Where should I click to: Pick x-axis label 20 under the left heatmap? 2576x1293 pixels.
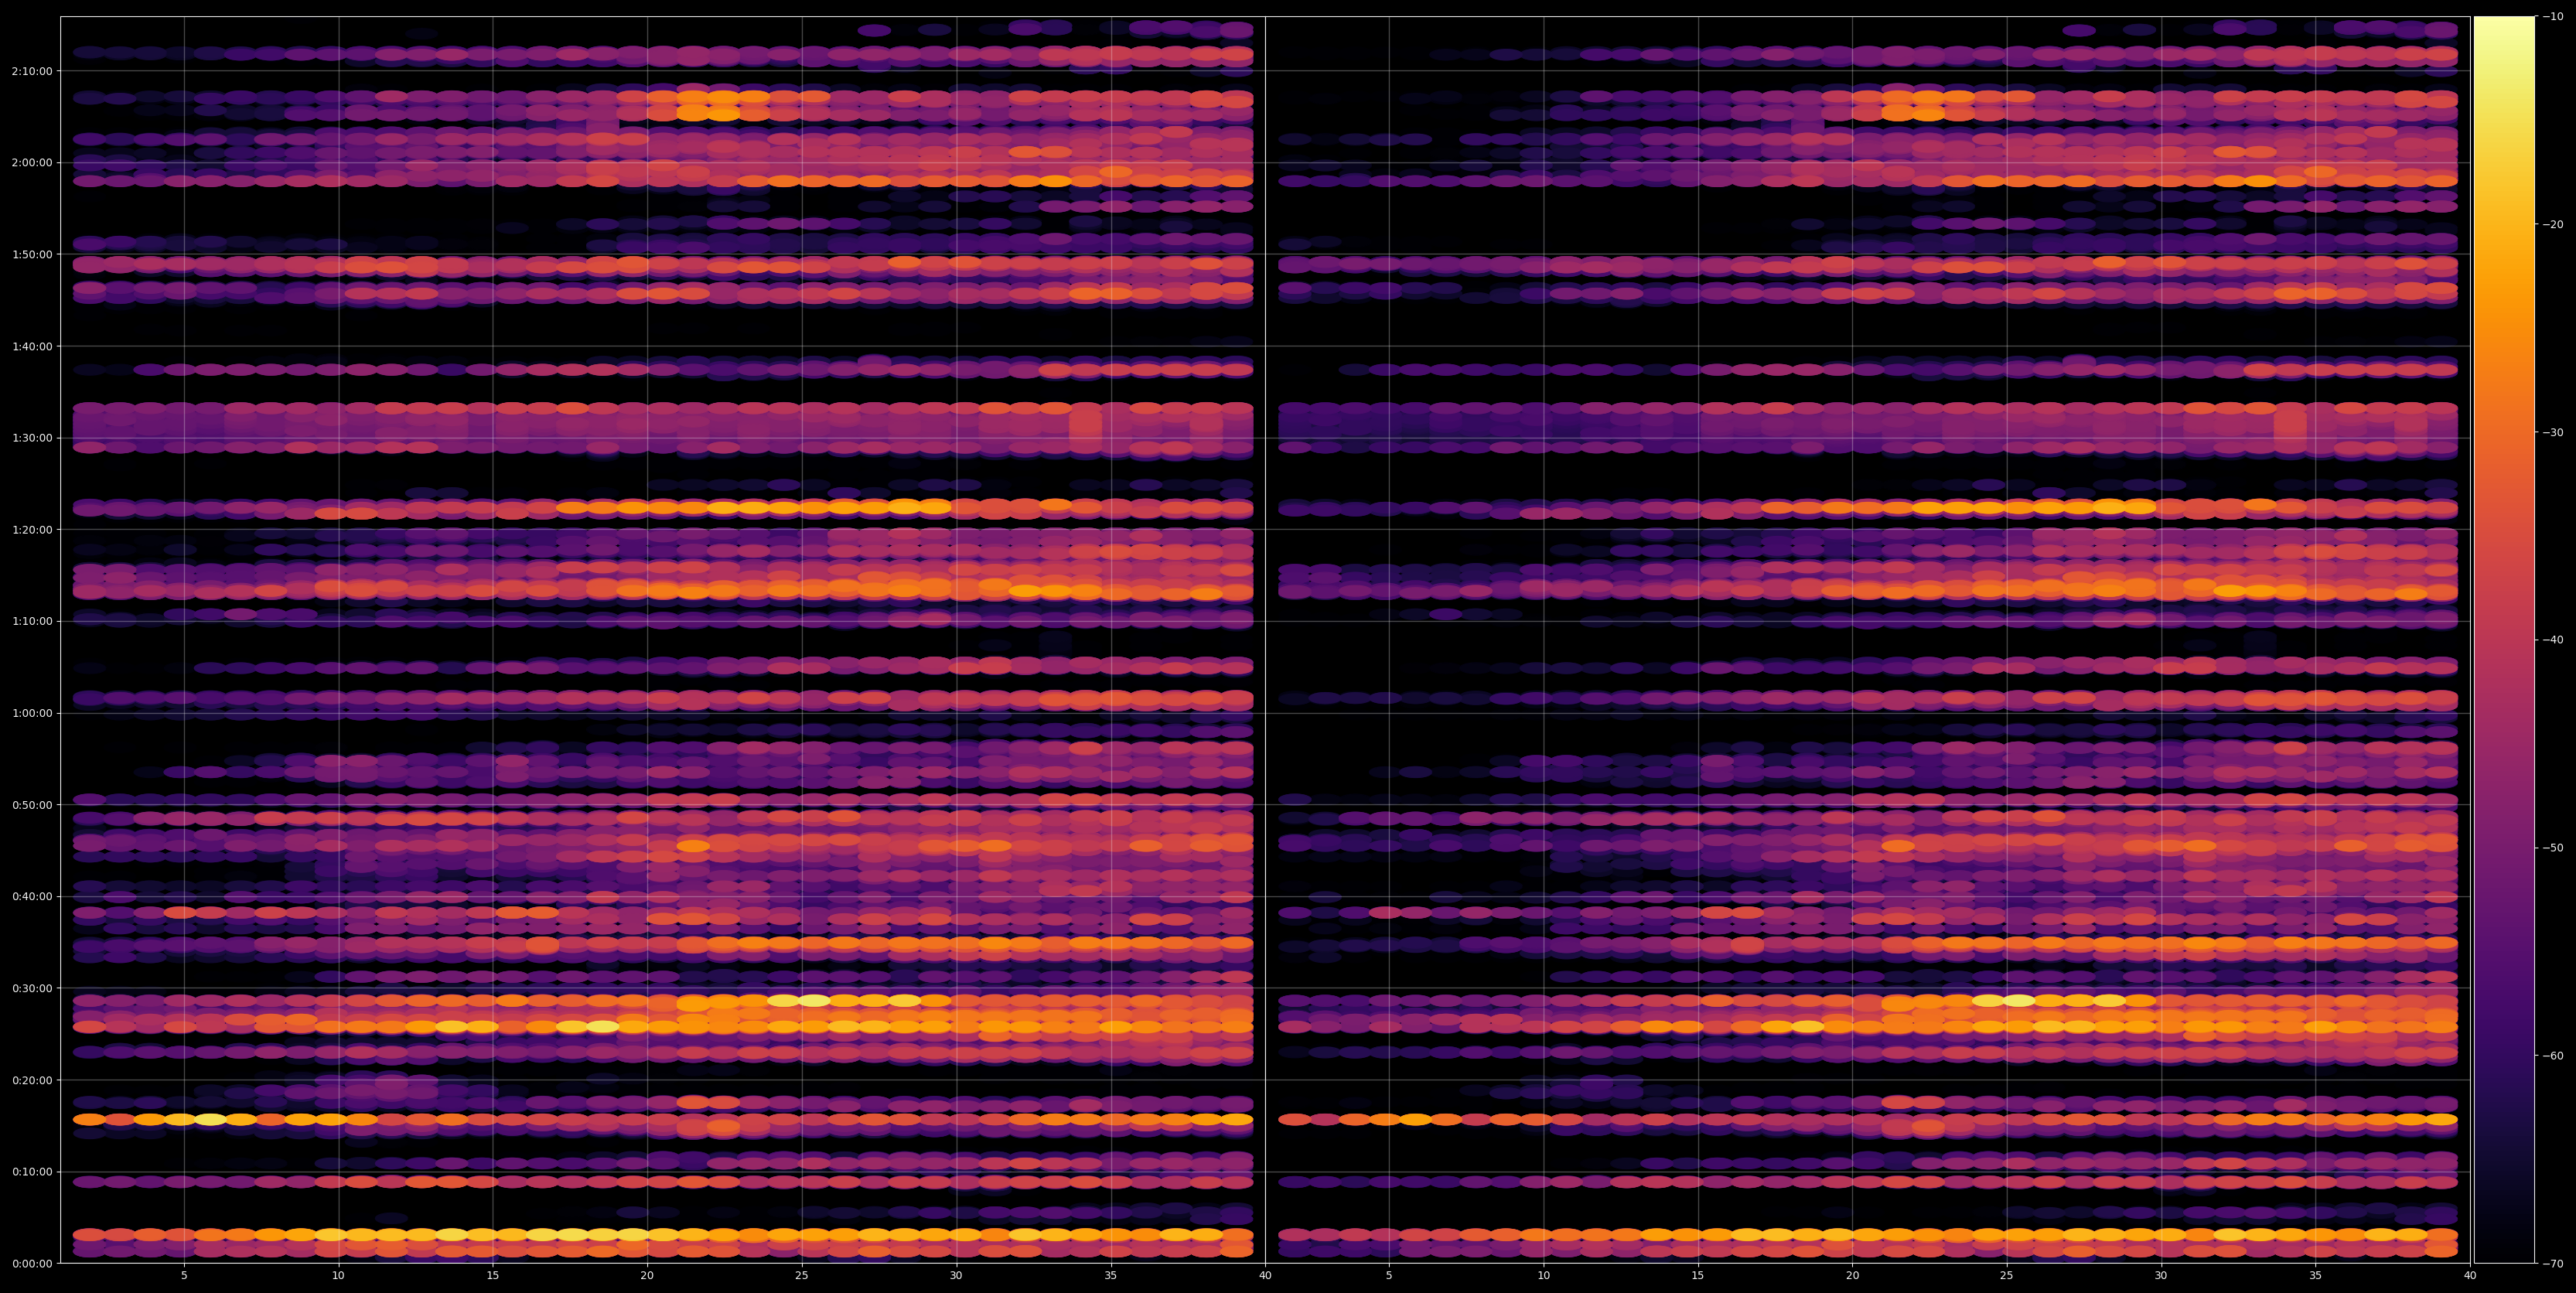pos(647,1276)
